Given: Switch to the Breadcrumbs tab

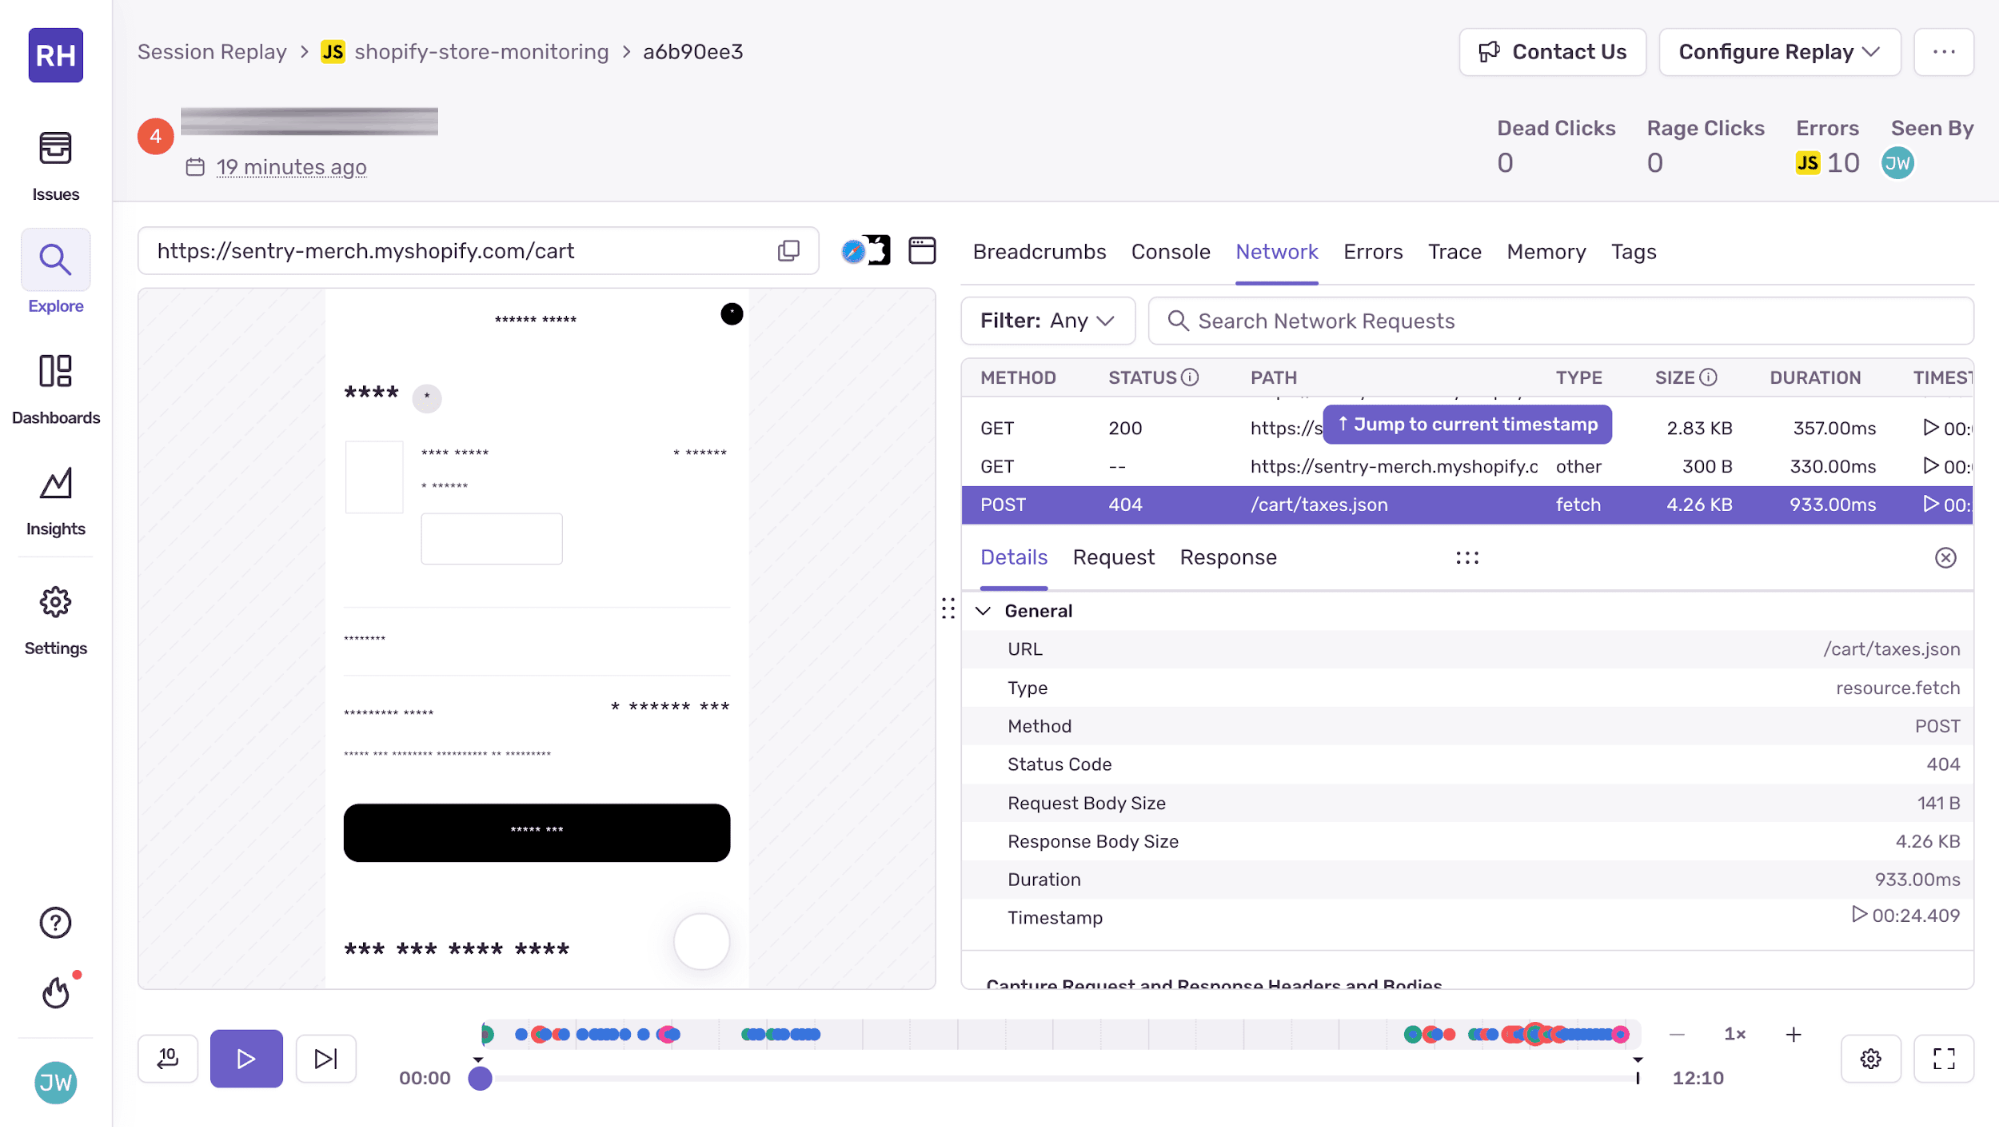Looking at the screenshot, I should click(1039, 251).
